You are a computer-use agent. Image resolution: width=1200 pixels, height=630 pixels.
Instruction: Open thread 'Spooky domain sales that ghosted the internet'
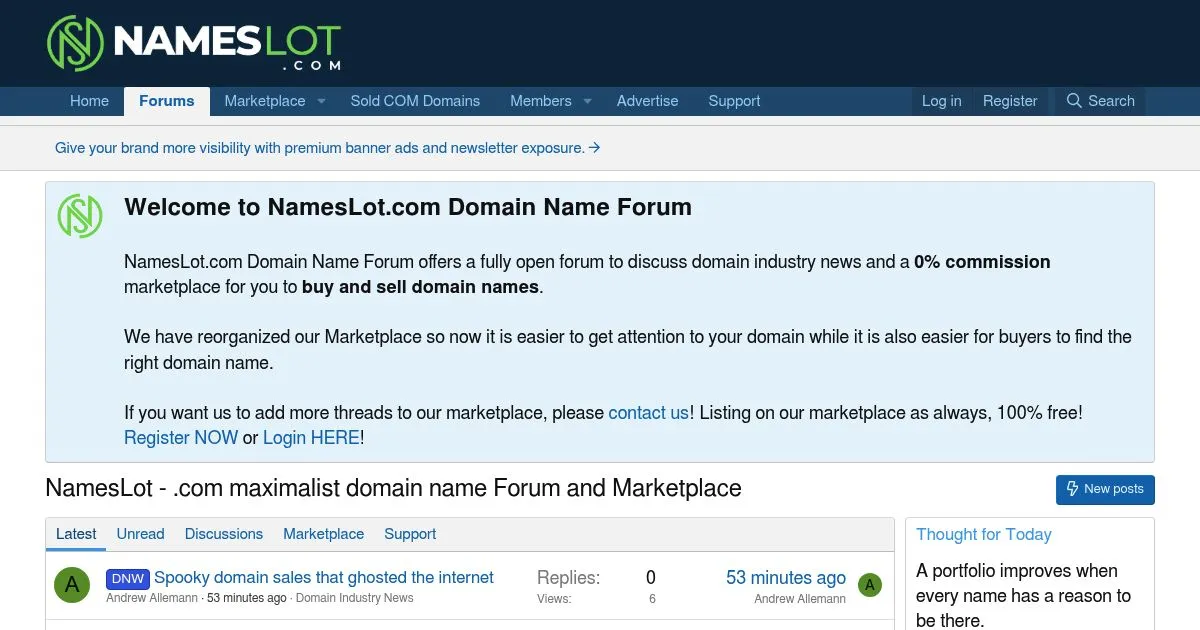324,577
